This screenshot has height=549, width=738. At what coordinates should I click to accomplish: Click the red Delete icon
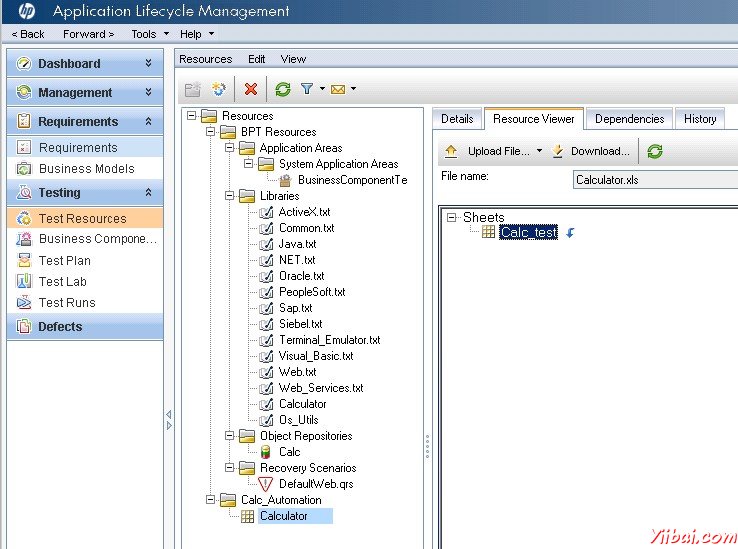point(251,89)
